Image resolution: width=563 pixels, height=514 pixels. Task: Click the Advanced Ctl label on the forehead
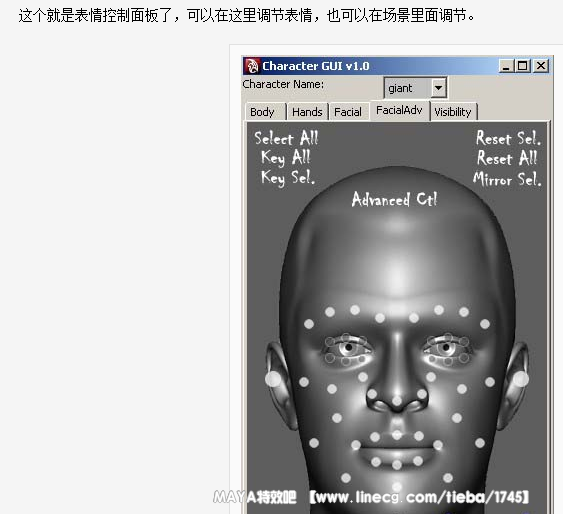point(394,199)
